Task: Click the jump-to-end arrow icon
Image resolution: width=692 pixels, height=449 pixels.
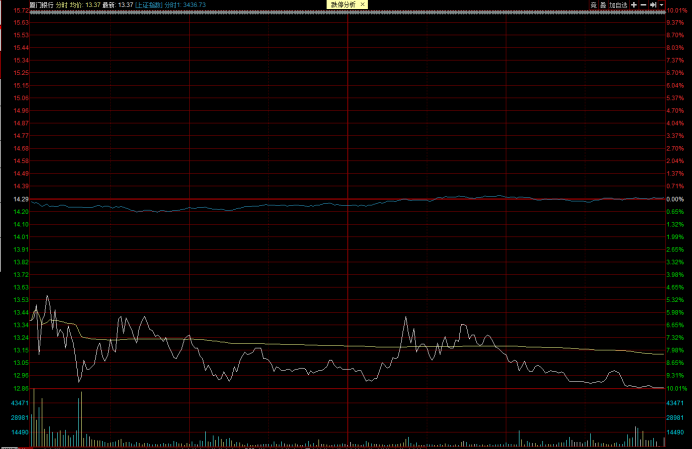Action: [653, 5]
